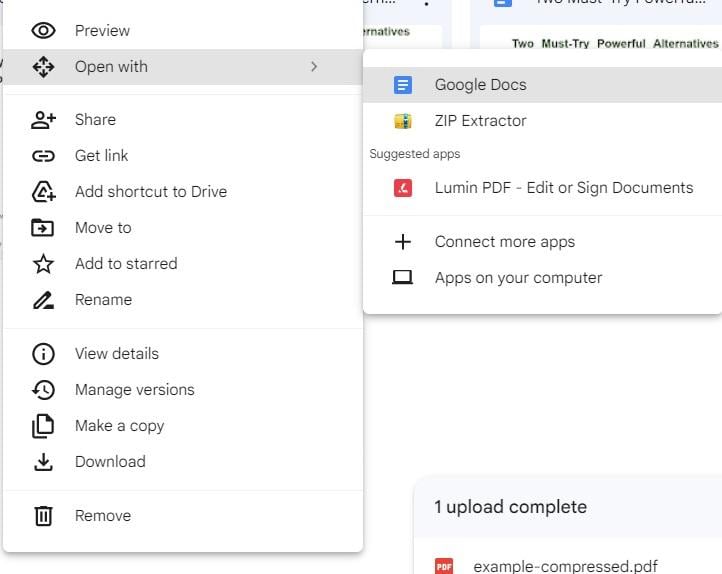Viewport: 722px width, 574px height.
Task: Click the Share person-plus icon
Action: [43, 120]
